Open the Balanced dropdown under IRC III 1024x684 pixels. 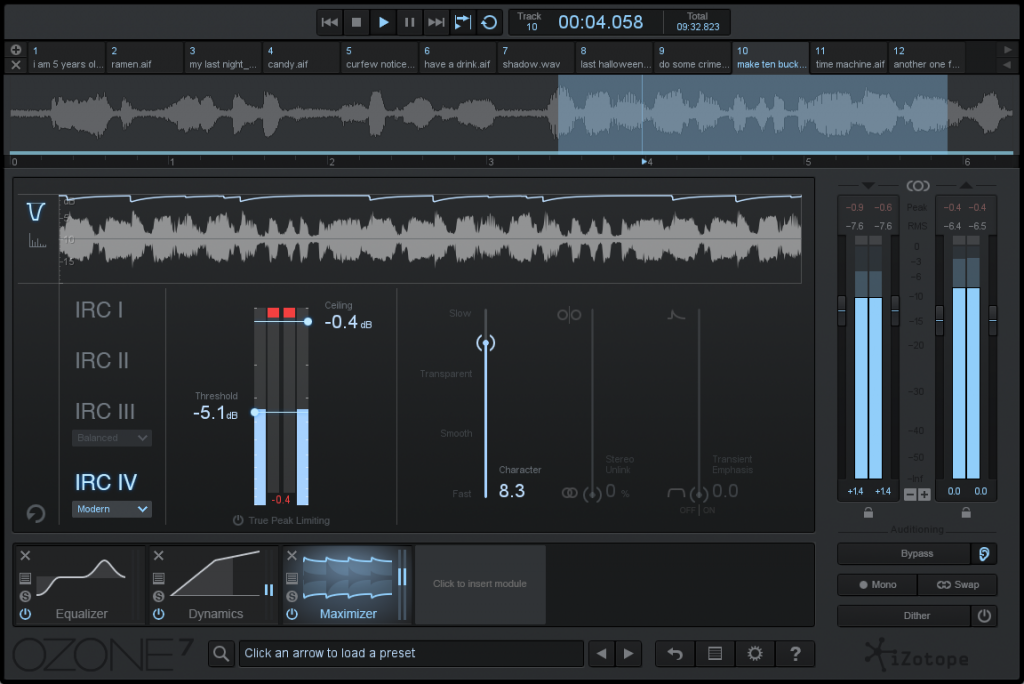(x=111, y=438)
